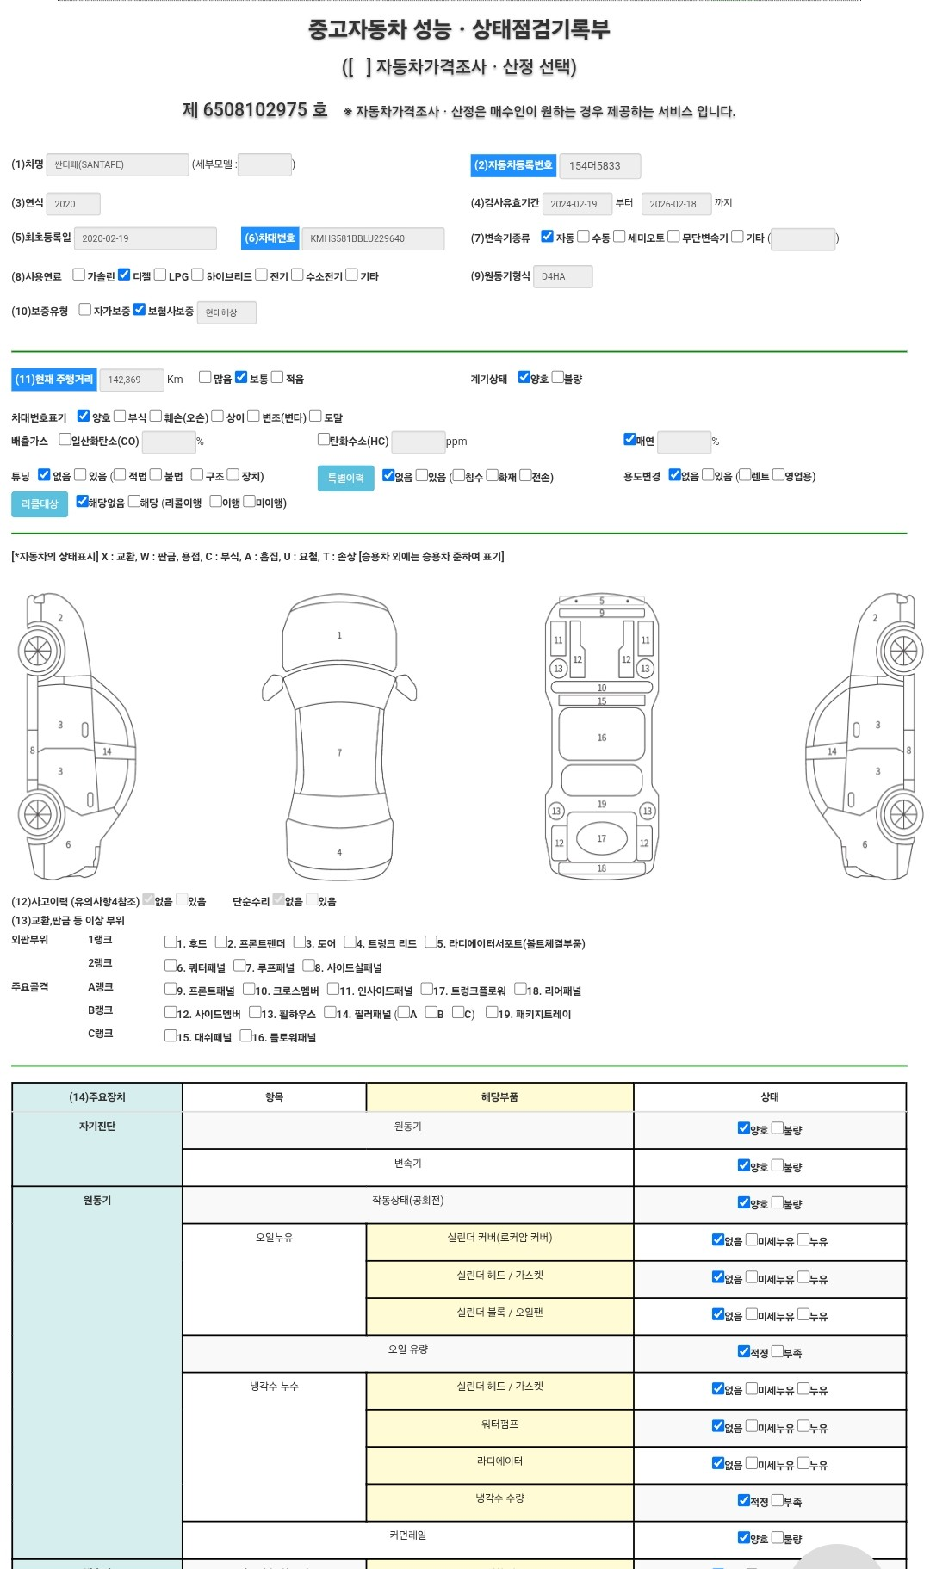Click the 일산화탄소(CO) percent input
Viewport: 930px width, 1569px height.
[x=168, y=441]
